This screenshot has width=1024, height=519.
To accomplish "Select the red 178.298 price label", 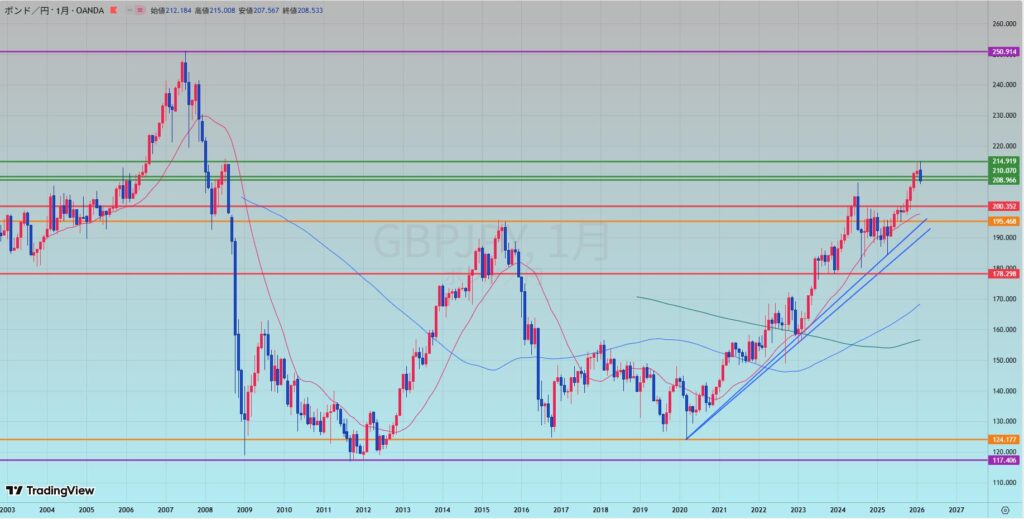I will 1003,273.
